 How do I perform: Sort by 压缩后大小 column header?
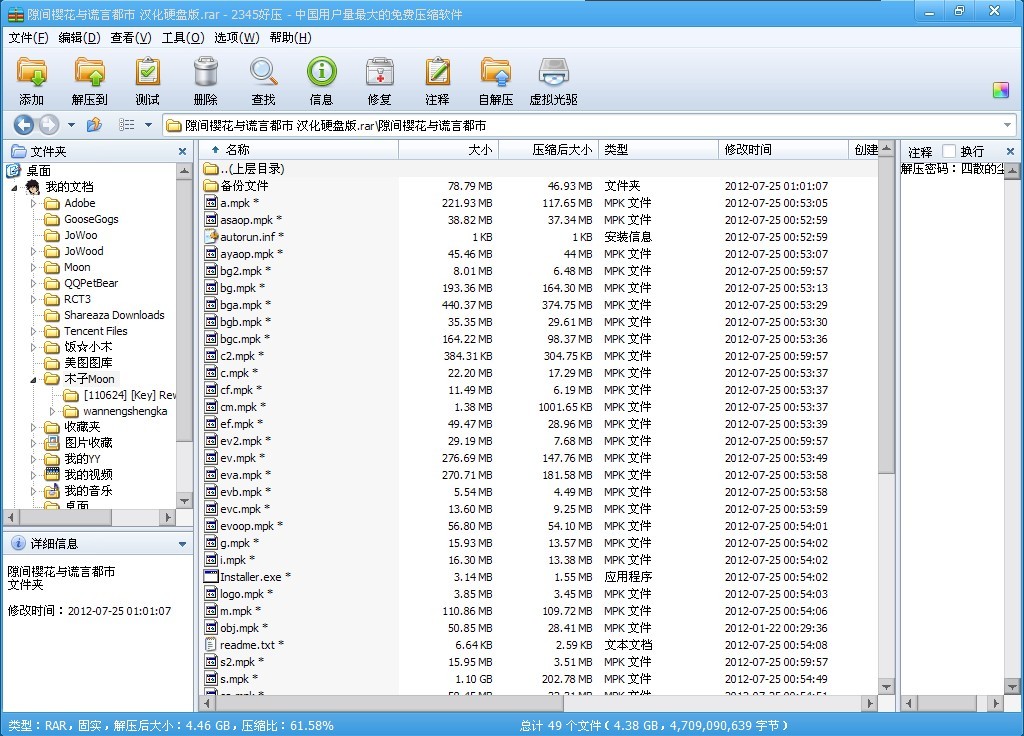click(549, 150)
